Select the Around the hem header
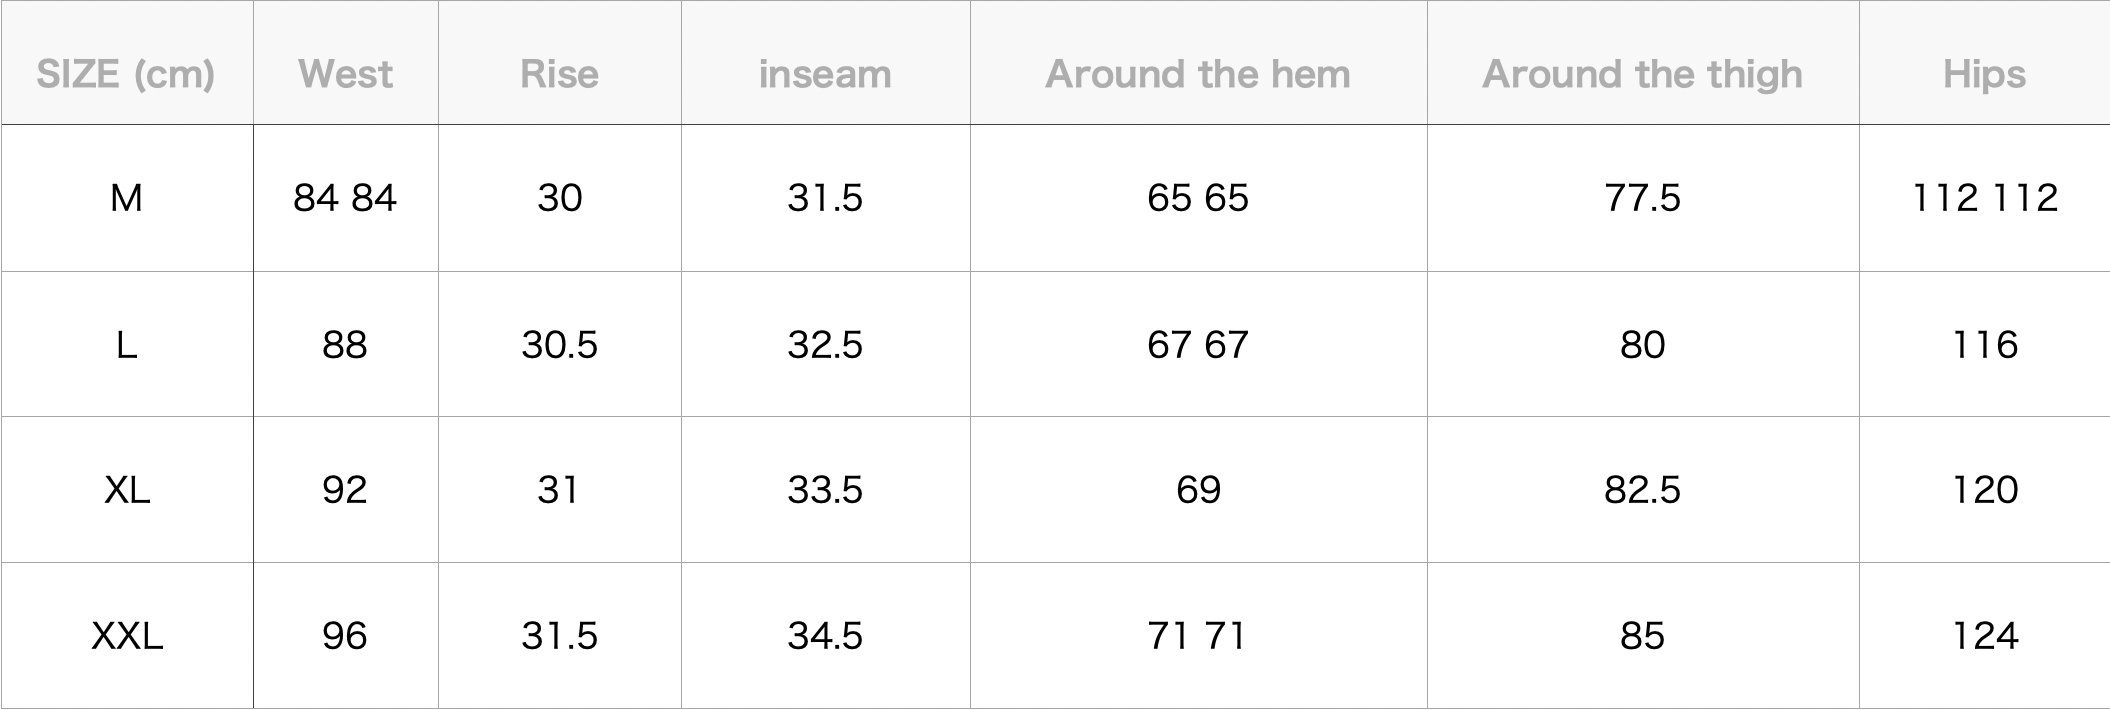 point(1198,74)
